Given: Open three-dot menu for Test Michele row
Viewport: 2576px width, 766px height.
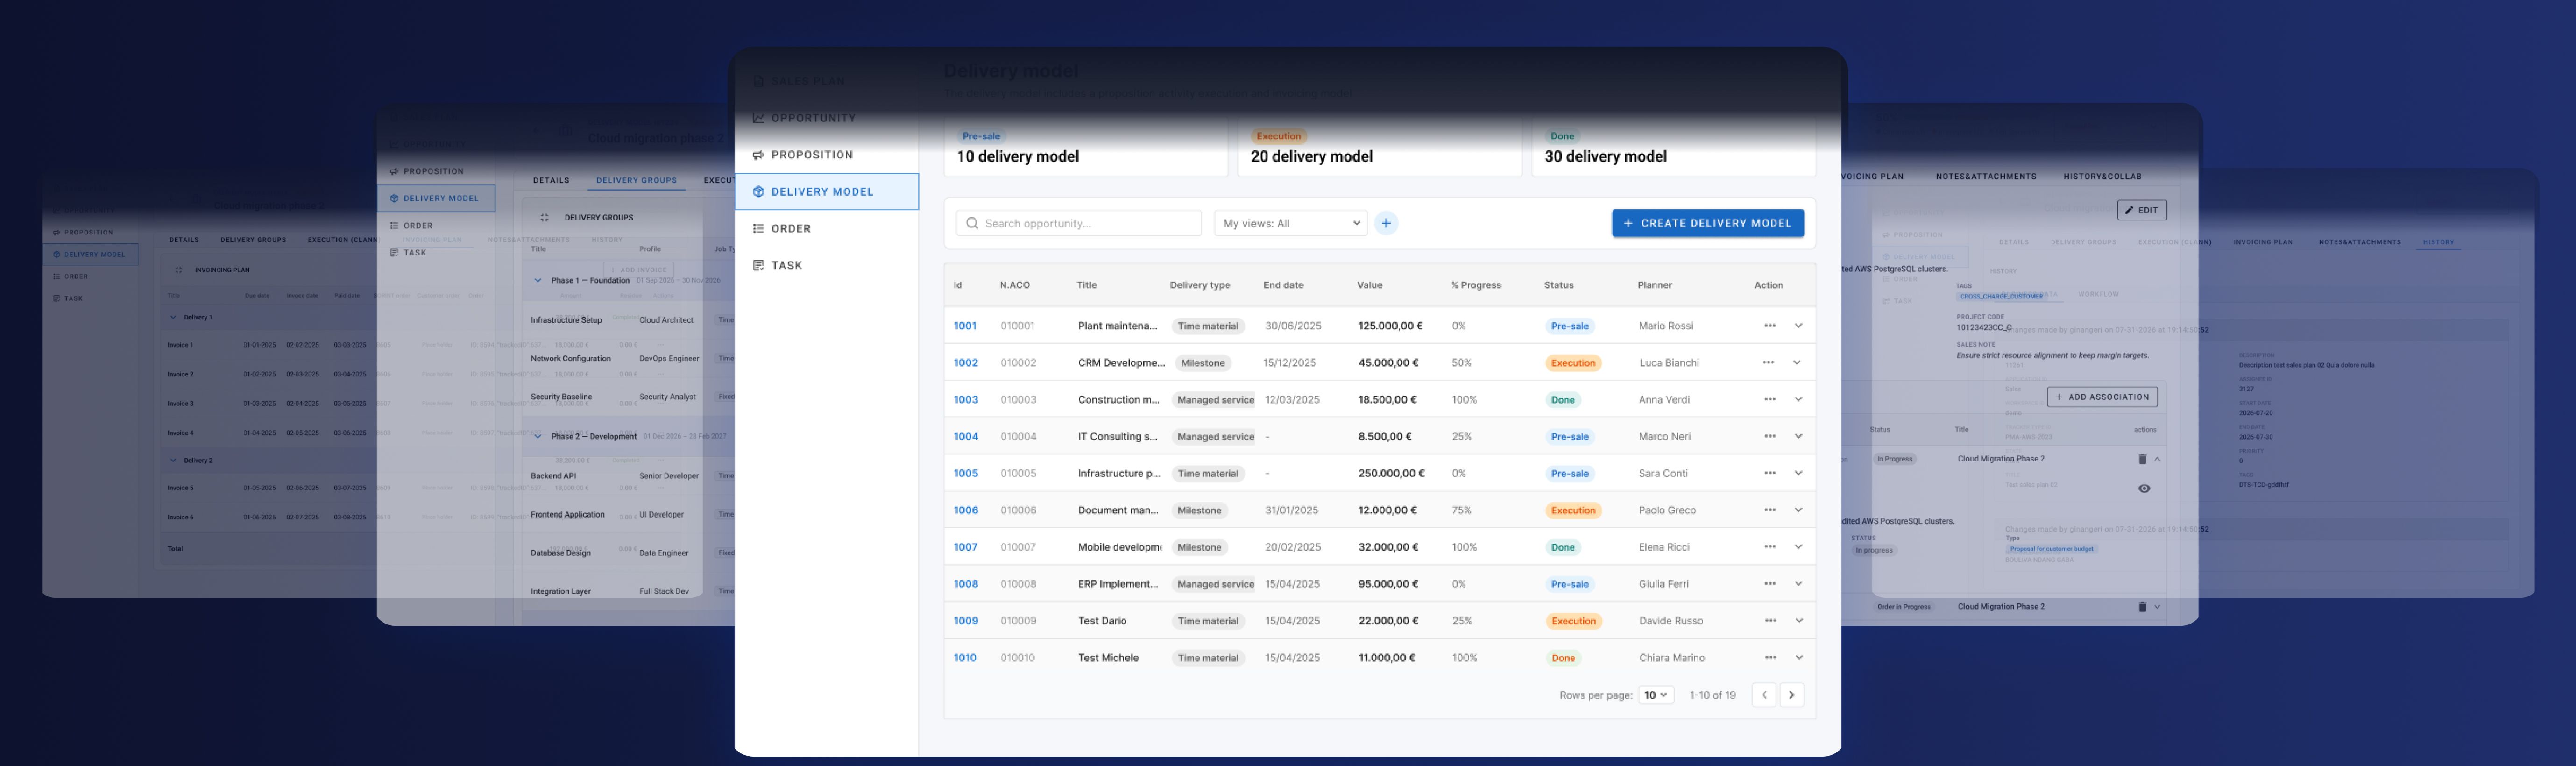Looking at the screenshot, I should (x=1770, y=658).
